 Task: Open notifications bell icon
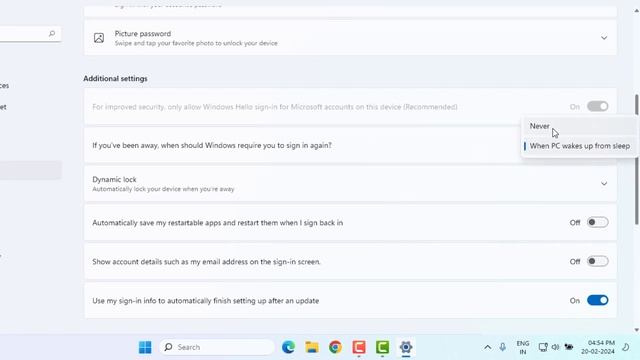coord(626,347)
